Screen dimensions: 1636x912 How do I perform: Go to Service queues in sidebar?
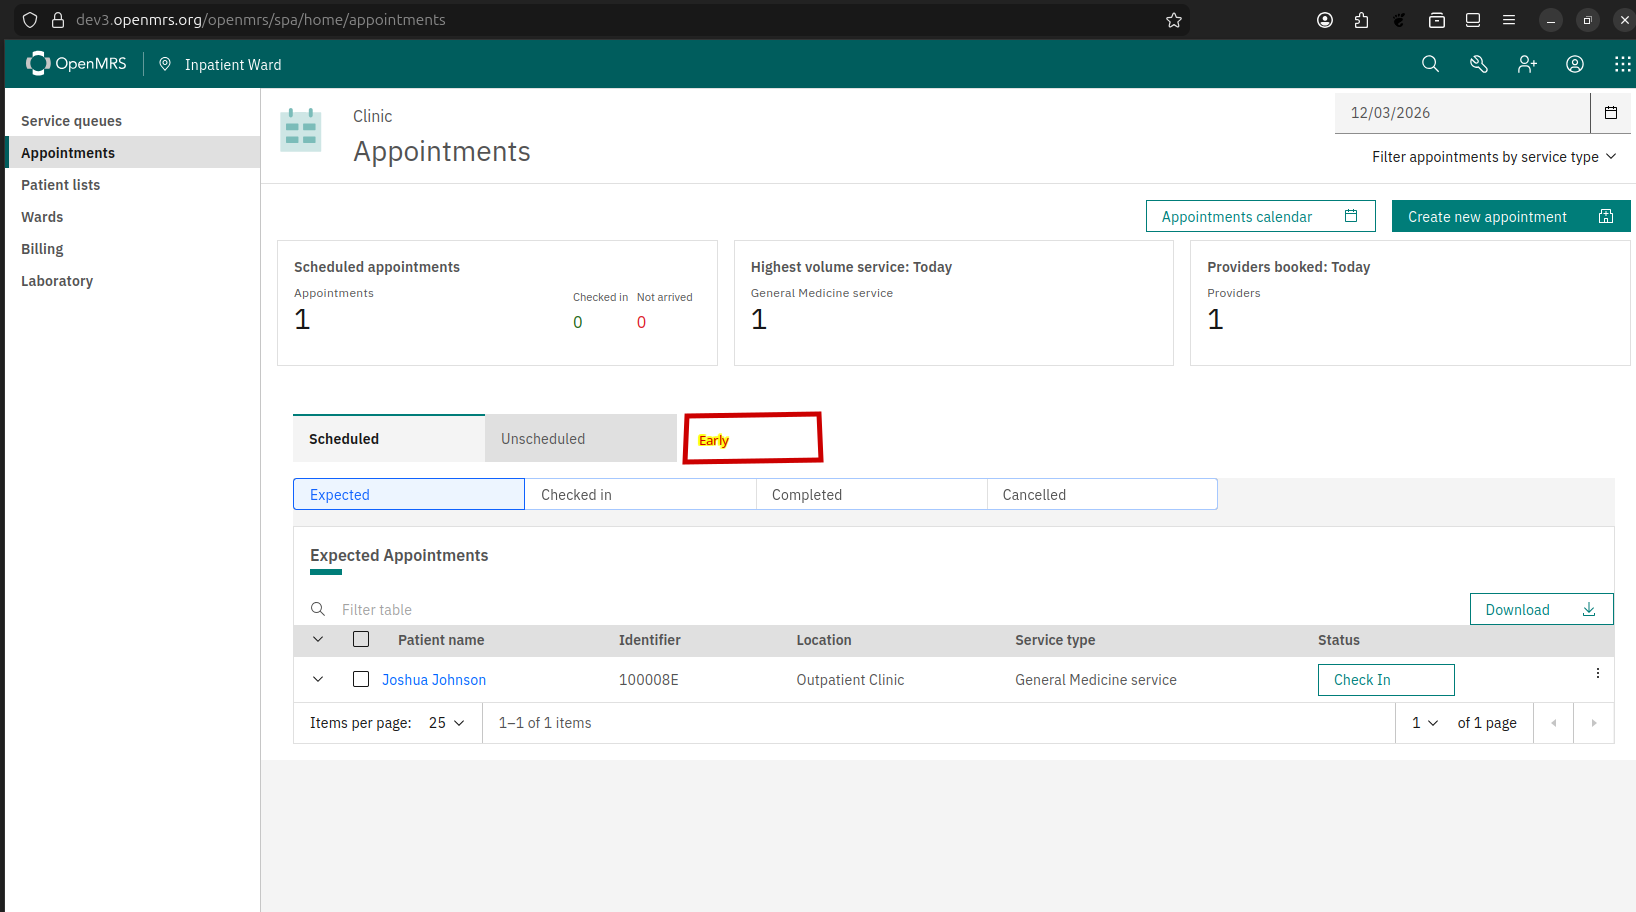[x=71, y=121]
